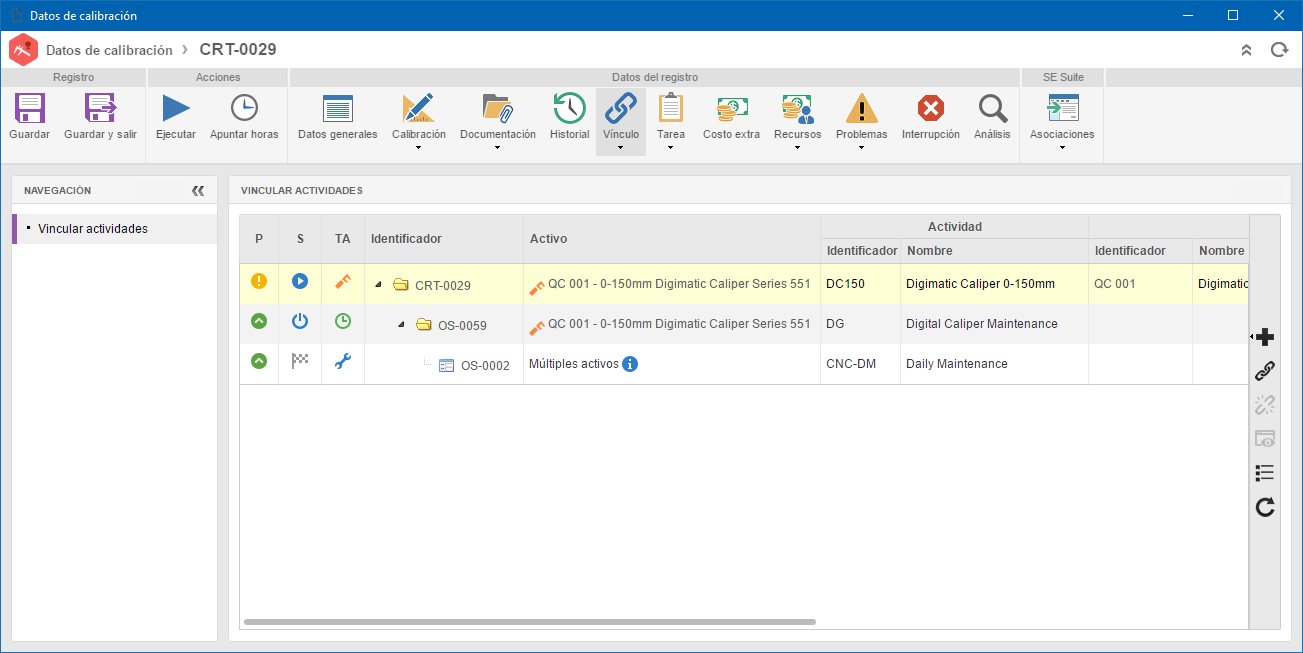
Task: Click the Documentación folder icon
Action: click(497, 108)
